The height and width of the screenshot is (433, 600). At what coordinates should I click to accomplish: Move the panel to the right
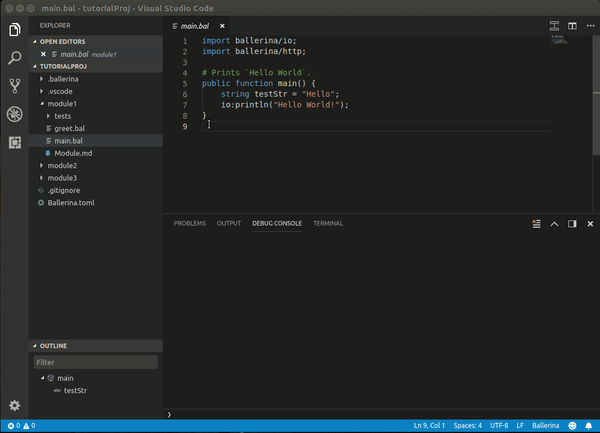pos(572,224)
